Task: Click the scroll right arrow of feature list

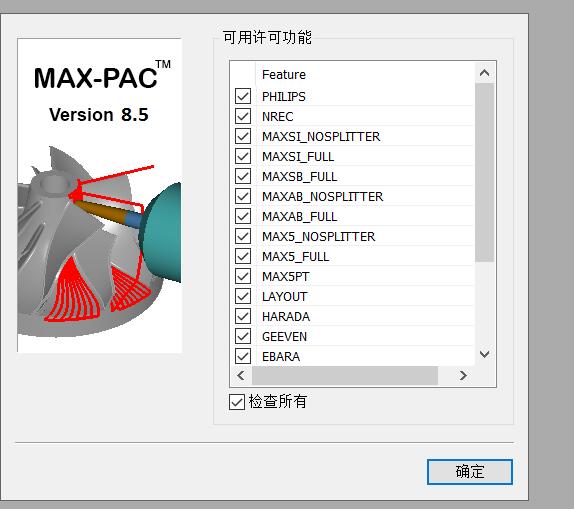Action: (463, 375)
